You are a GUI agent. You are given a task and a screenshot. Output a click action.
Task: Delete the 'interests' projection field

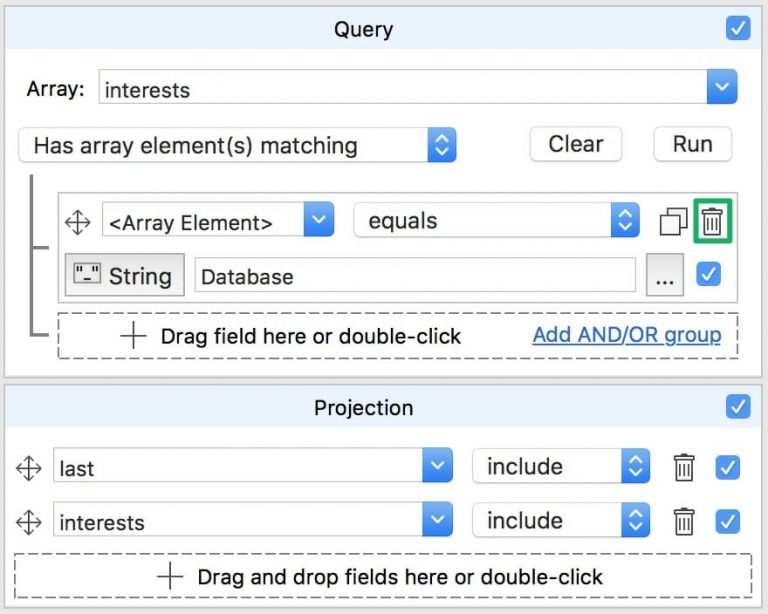click(x=684, y=521)
